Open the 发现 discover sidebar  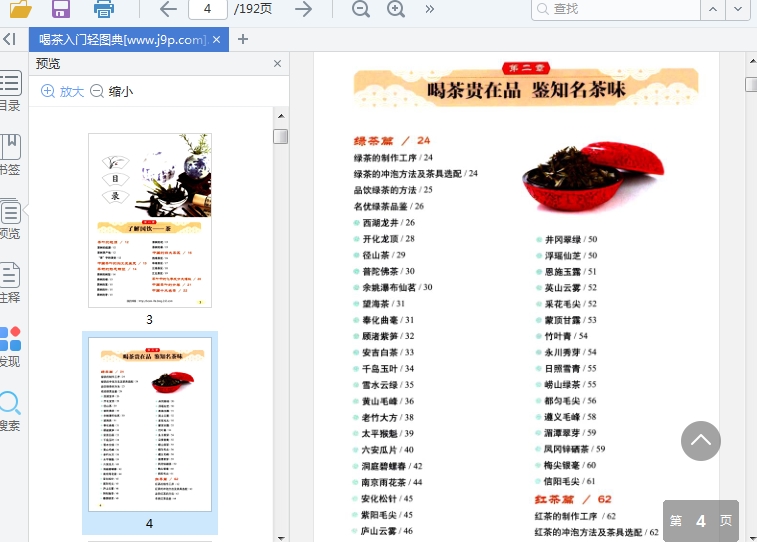10,347
